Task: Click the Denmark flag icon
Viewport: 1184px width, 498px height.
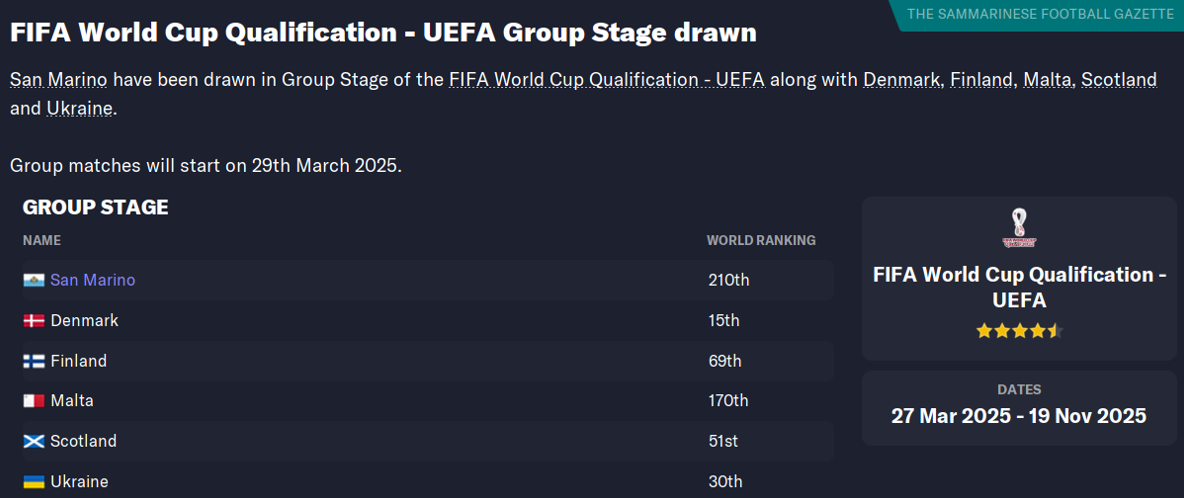Action: coord(34,321)
